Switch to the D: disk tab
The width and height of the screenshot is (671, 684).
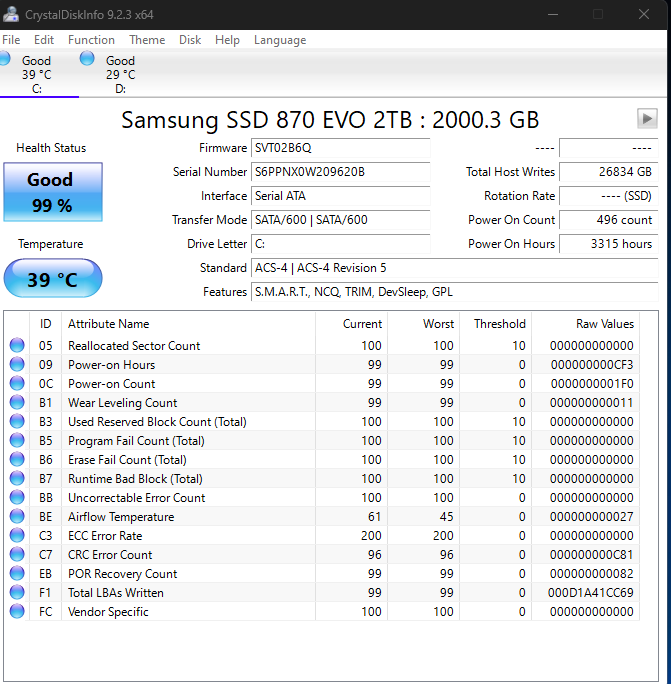pyautogui.click(x=118, y=74)
